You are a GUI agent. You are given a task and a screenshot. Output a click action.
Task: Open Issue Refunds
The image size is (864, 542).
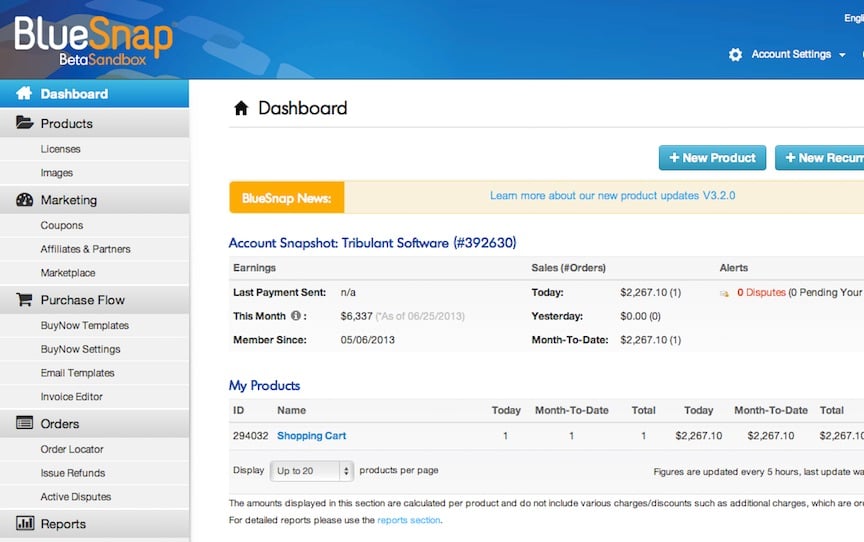pos(73,473)
